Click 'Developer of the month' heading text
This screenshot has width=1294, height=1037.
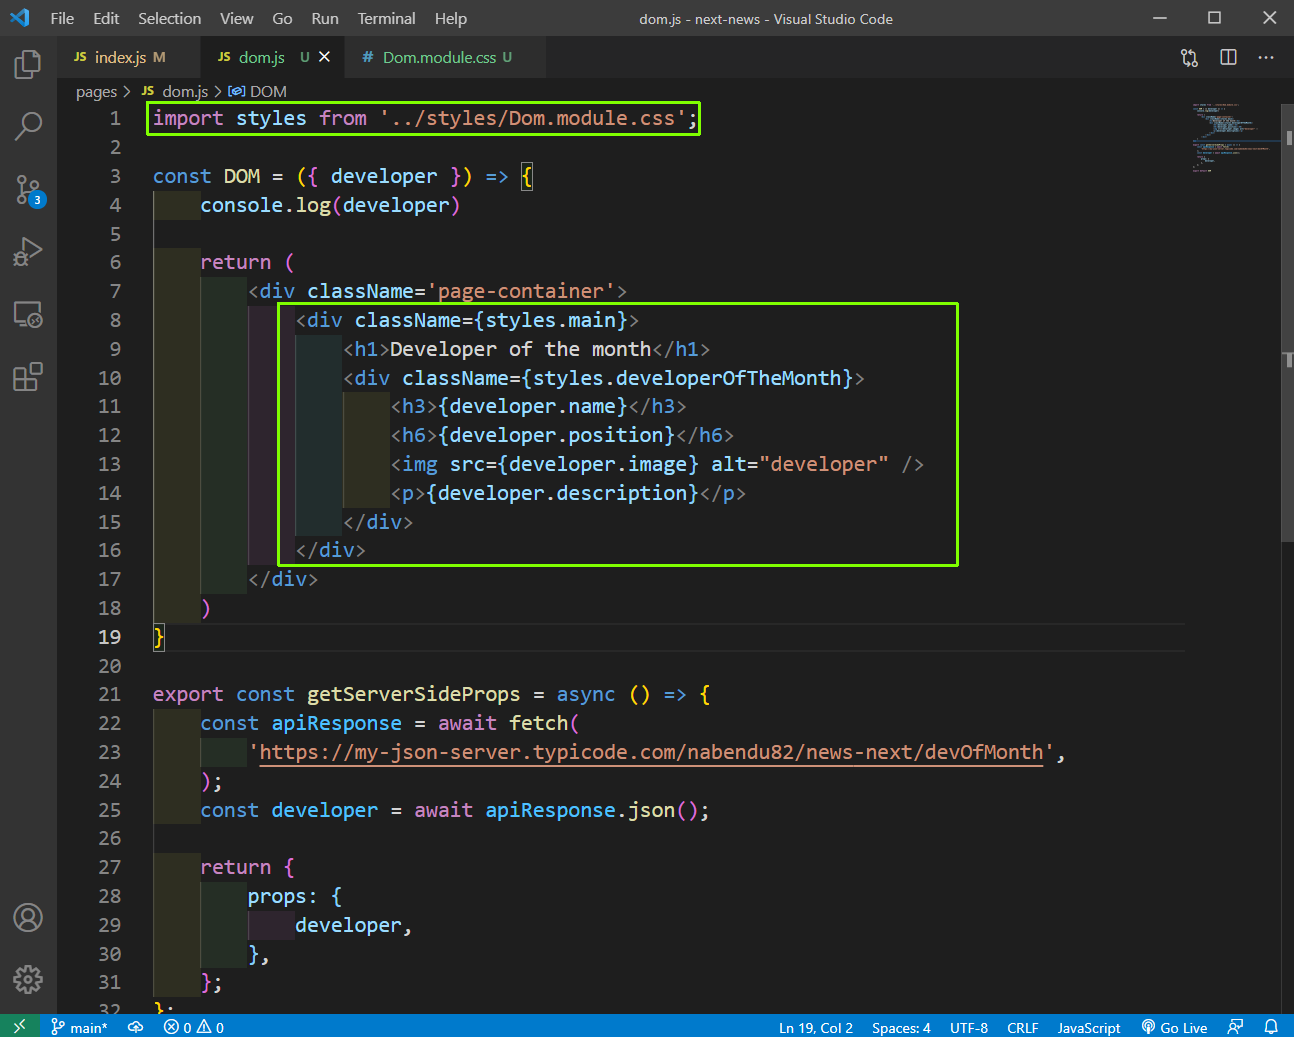[x=520, y=349]
